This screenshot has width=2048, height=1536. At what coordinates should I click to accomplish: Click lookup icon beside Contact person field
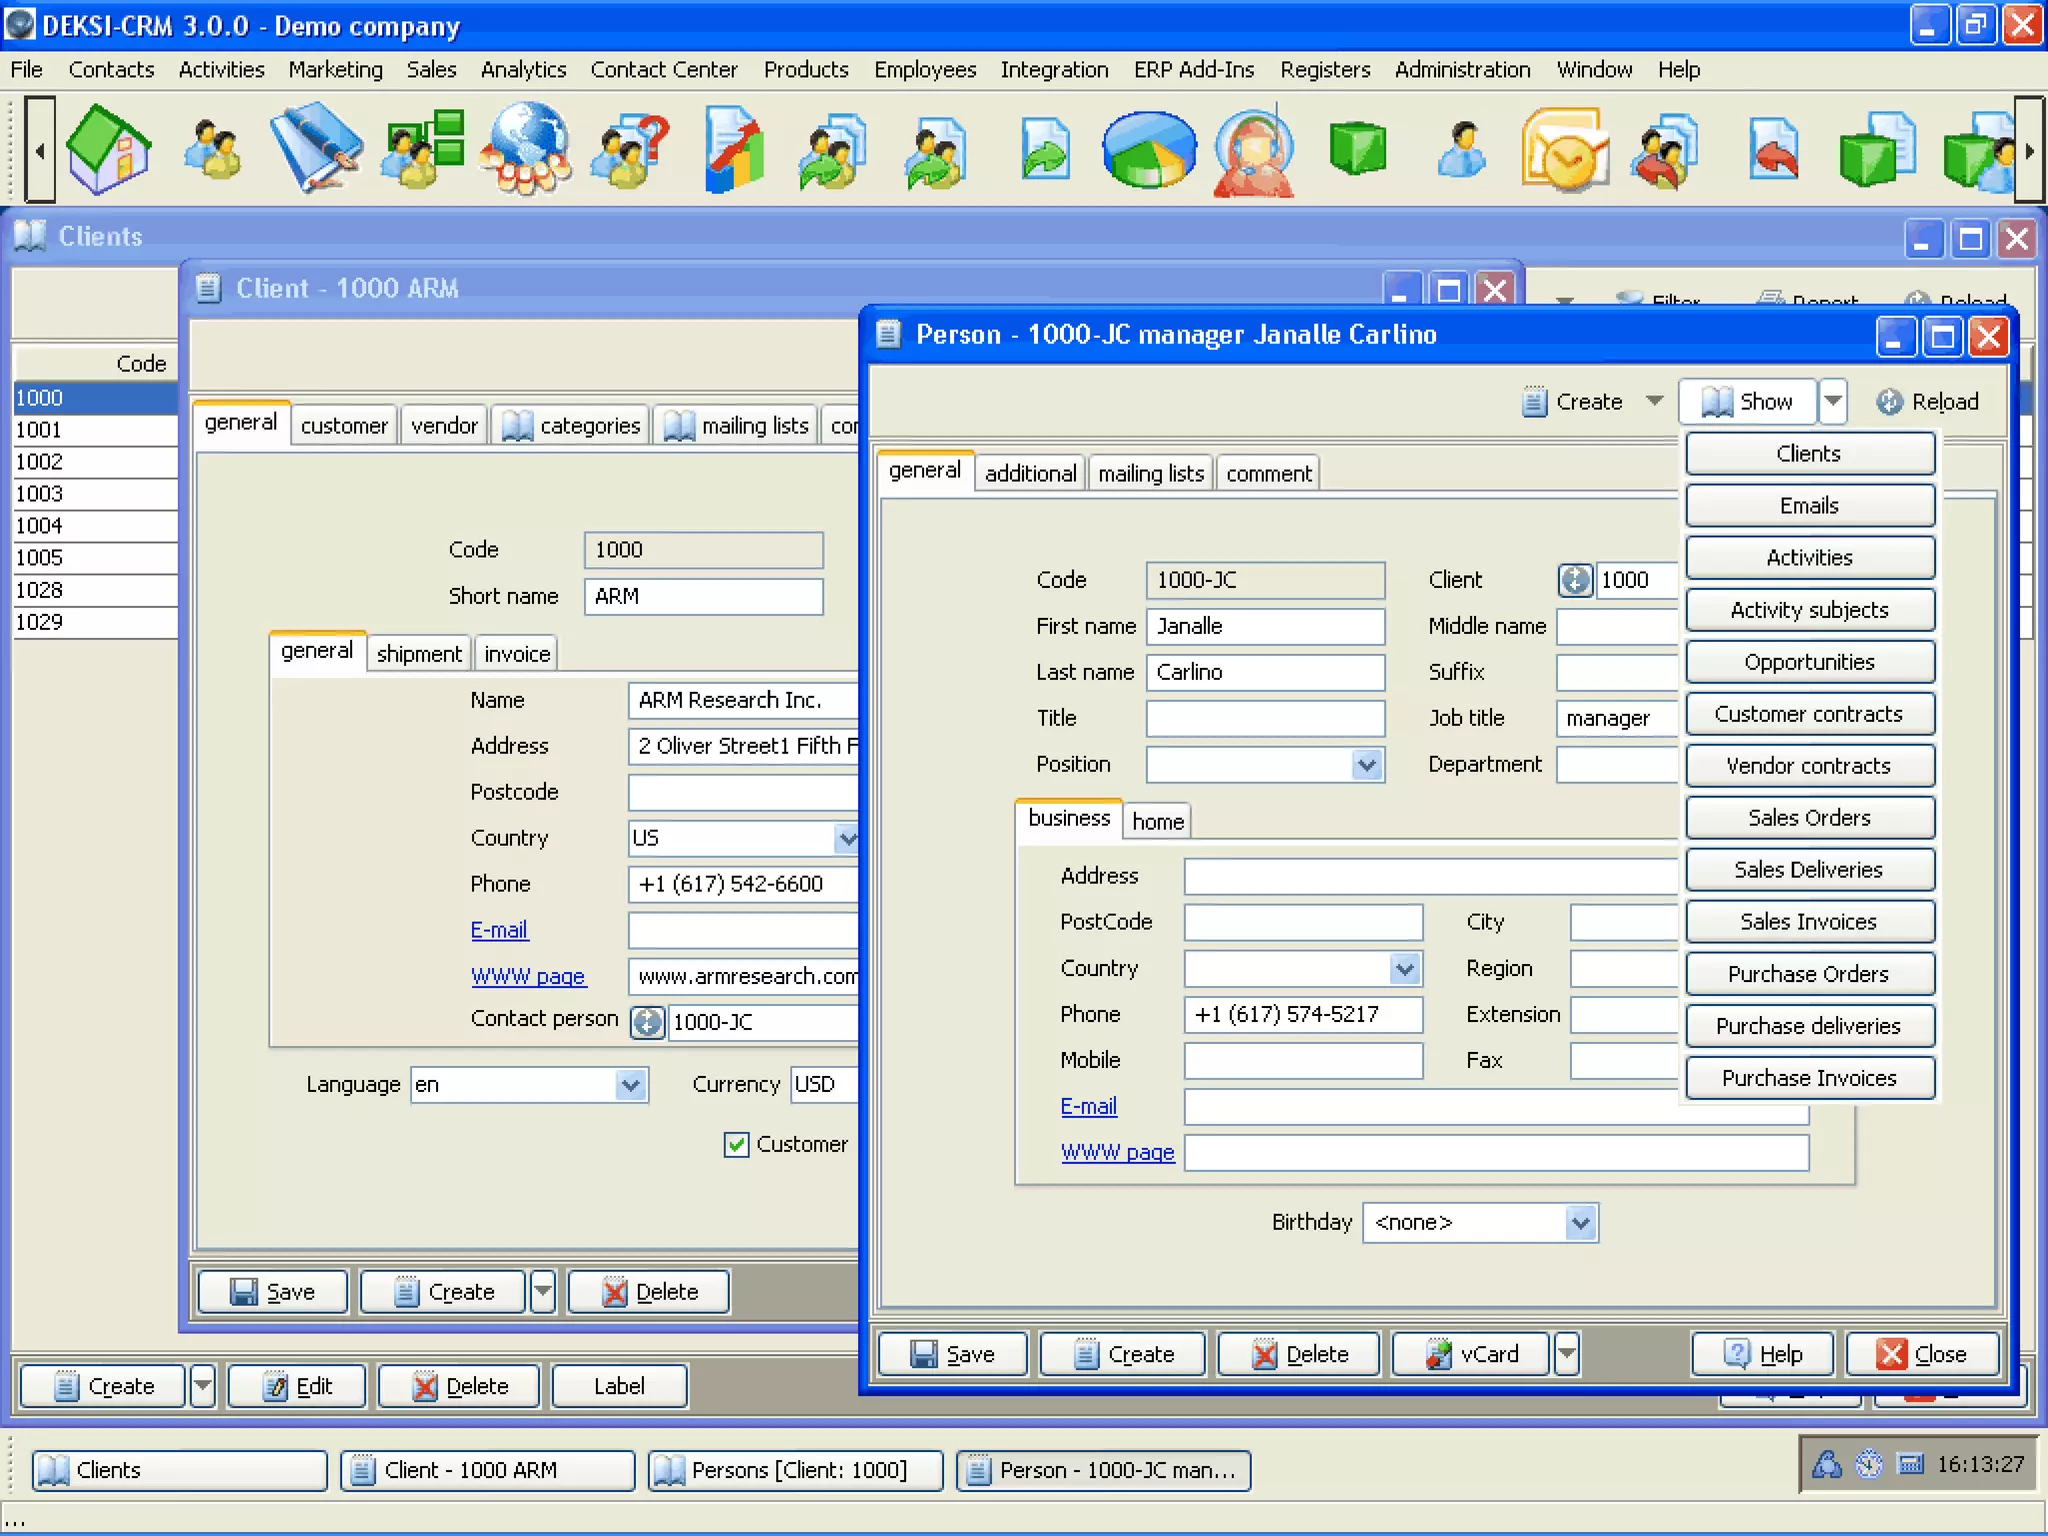pyautogui.click(x=647, y=1022)
